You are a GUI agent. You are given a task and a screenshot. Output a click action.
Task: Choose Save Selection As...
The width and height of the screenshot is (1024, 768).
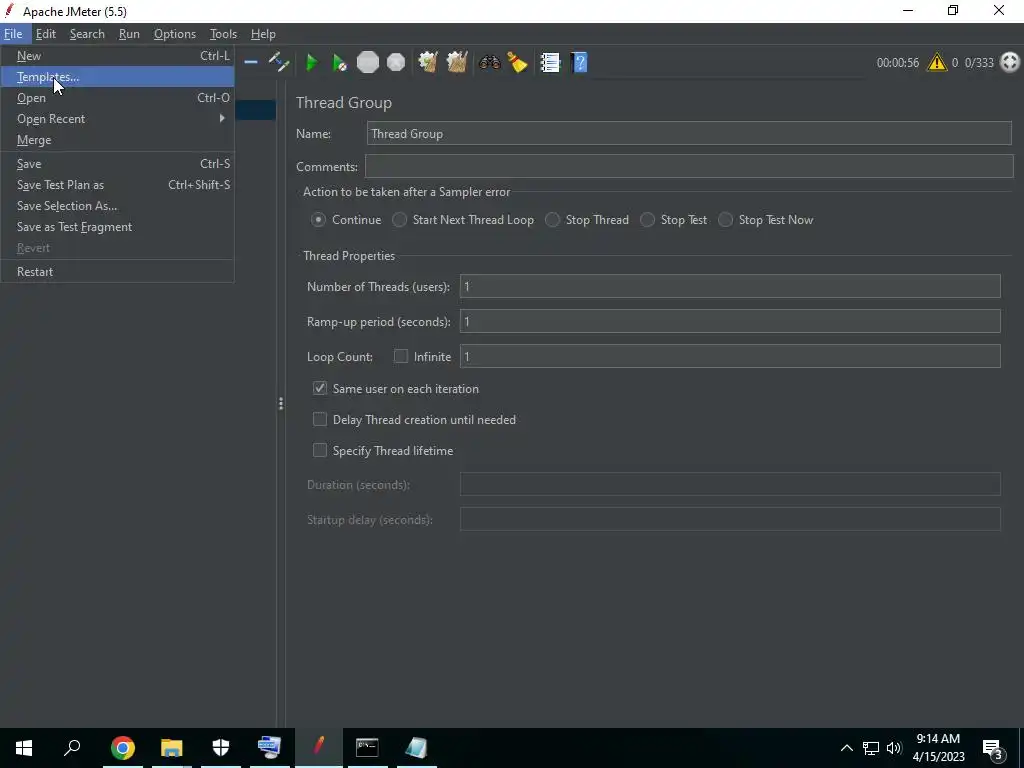pyautogui.click(x=118, y=206)
